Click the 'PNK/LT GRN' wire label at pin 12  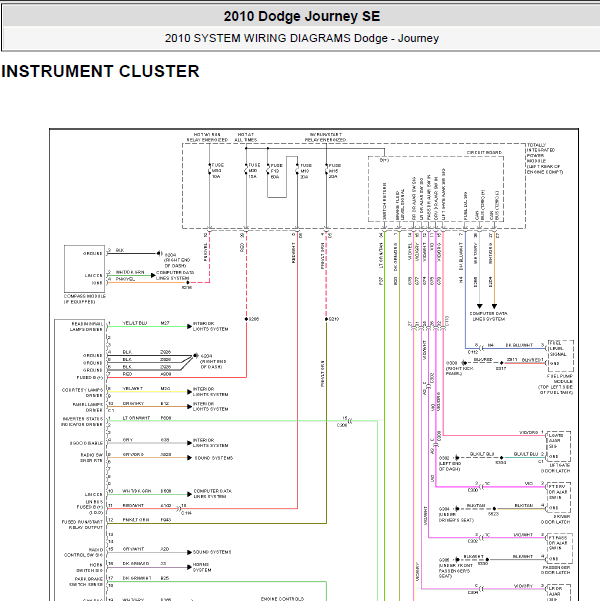click(136, 520)
